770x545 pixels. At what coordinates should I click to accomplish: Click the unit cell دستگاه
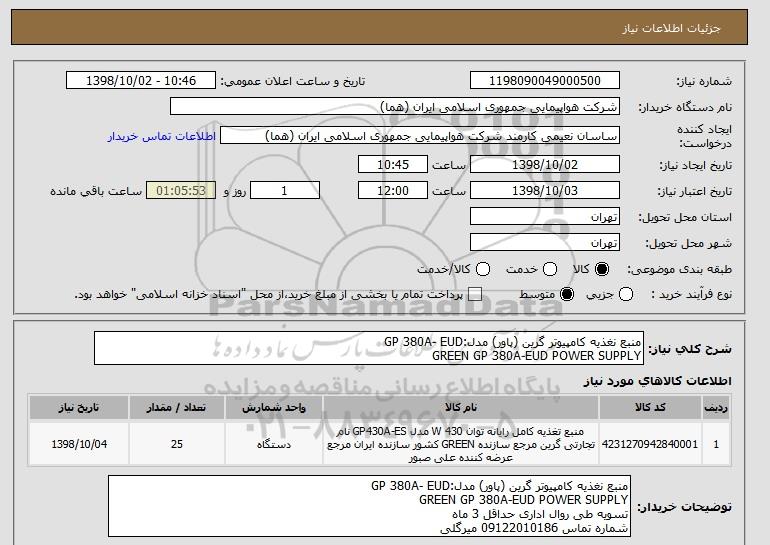click(x=274, y=444)
